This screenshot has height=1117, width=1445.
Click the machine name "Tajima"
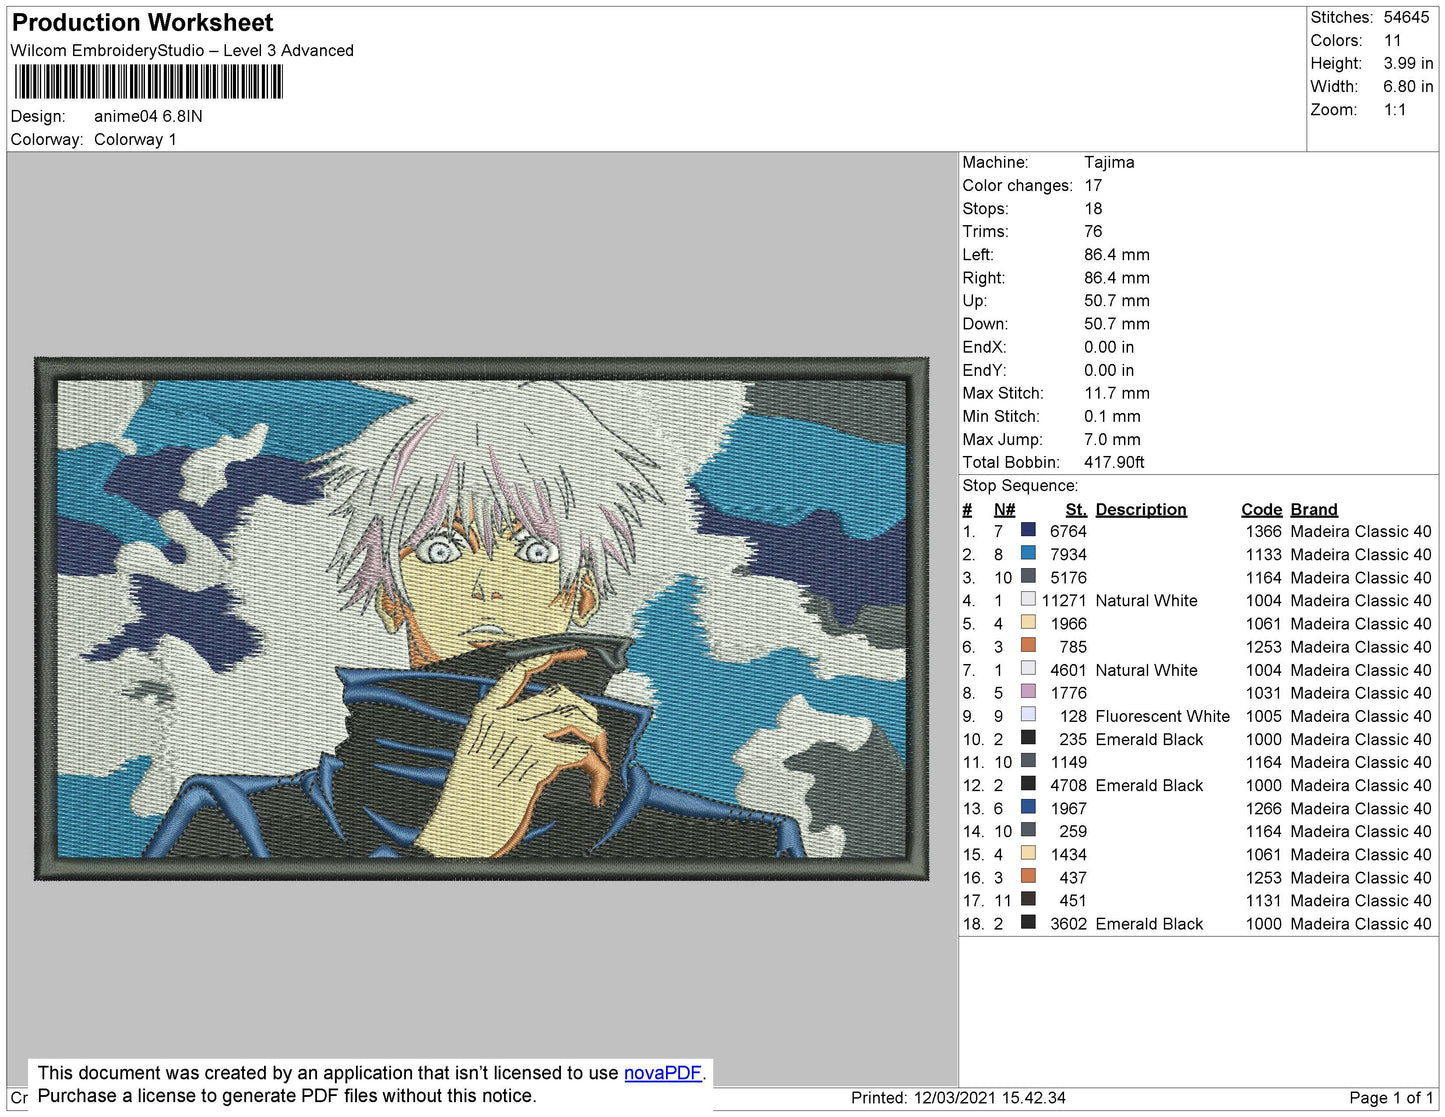[x=1109, y=162]
